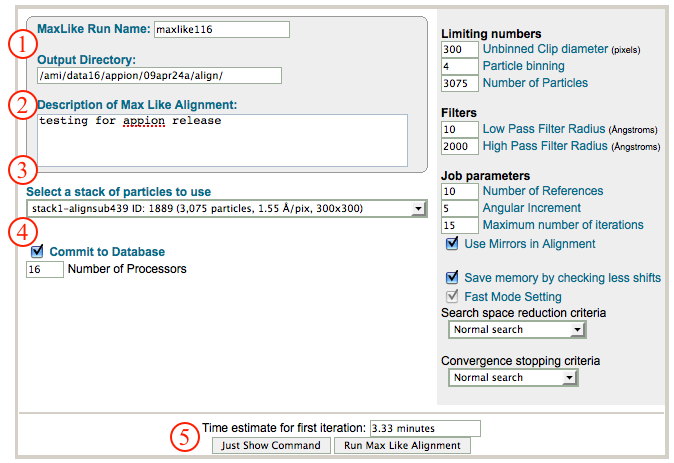
Task: Select the Number of Processors field
Action: (44, 269)
